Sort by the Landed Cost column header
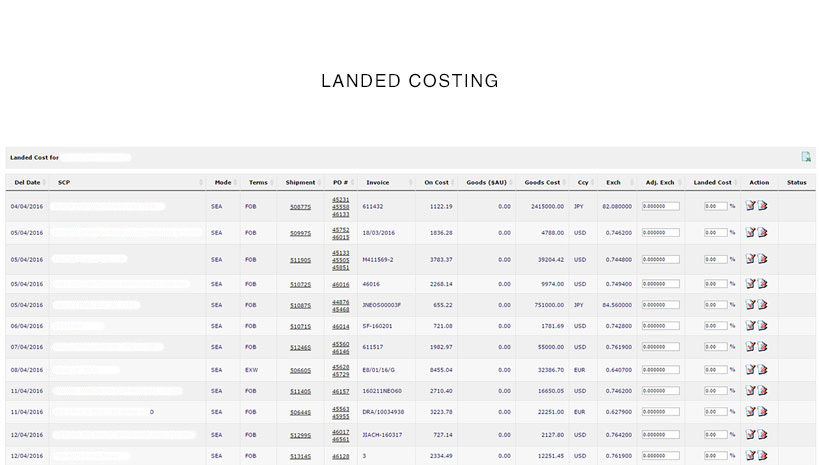The image size is (819, 465). click(712, 182)
